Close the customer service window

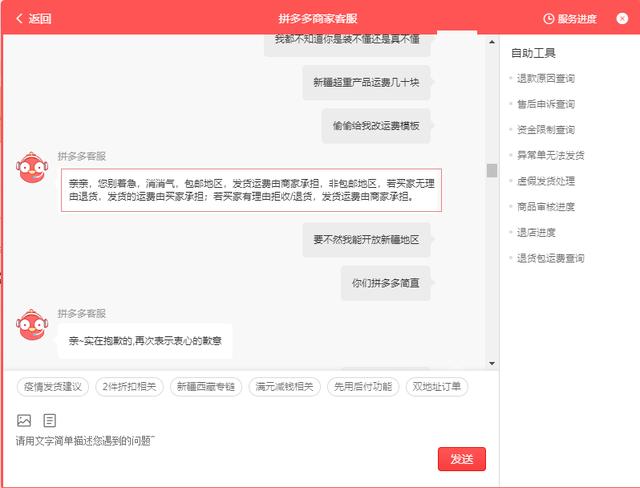tap(622, 18)
